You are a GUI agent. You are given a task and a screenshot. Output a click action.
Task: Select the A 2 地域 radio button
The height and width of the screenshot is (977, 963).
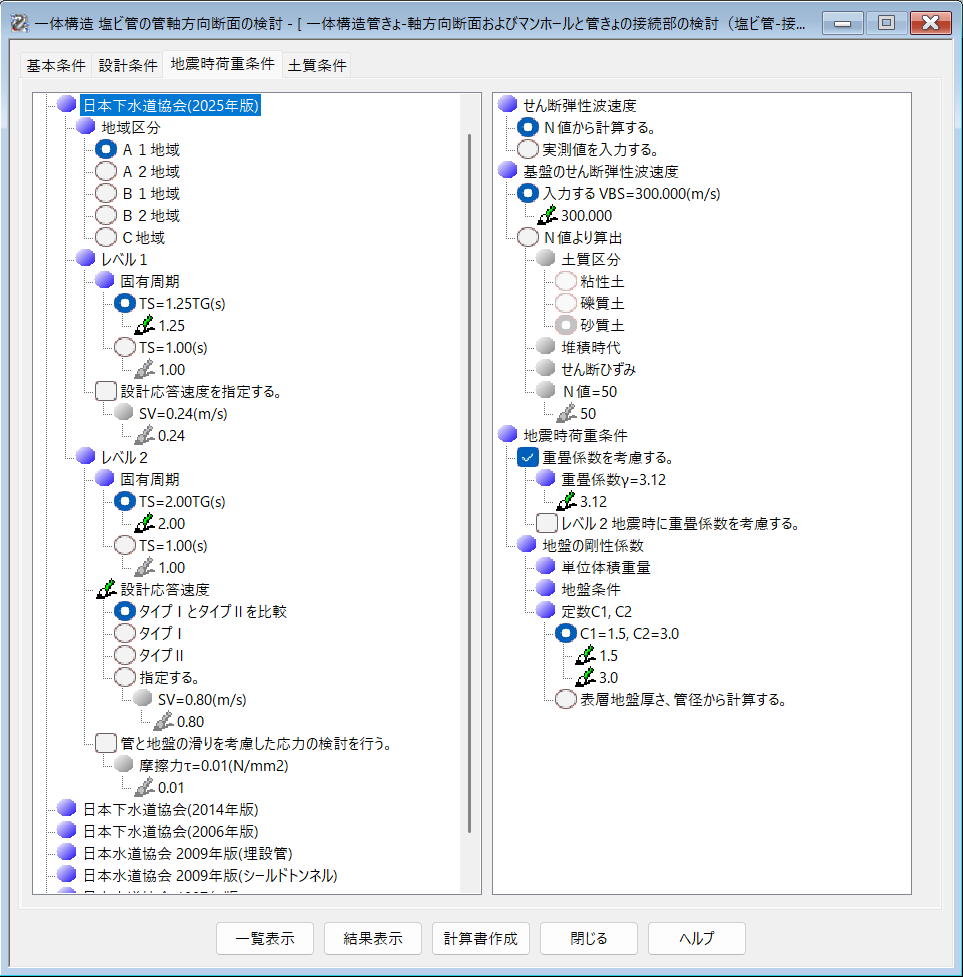pyautogui.click(x=106, y=171)
